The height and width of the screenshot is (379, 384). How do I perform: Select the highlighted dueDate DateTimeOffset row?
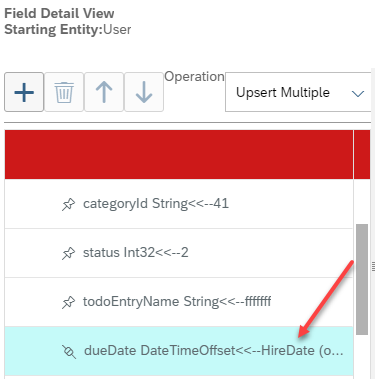coord(179,351)
